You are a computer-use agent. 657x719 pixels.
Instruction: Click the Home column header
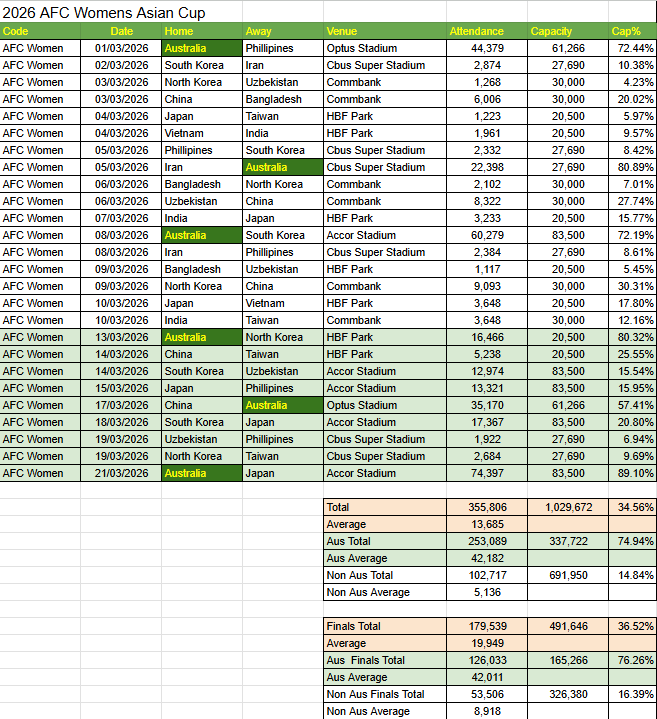(202, 31)
